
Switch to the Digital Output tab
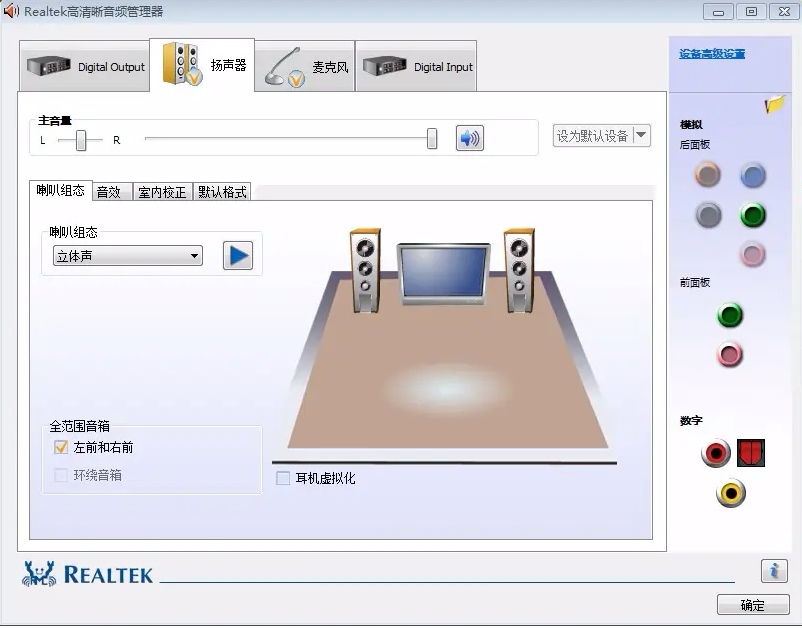coord(85,66)
